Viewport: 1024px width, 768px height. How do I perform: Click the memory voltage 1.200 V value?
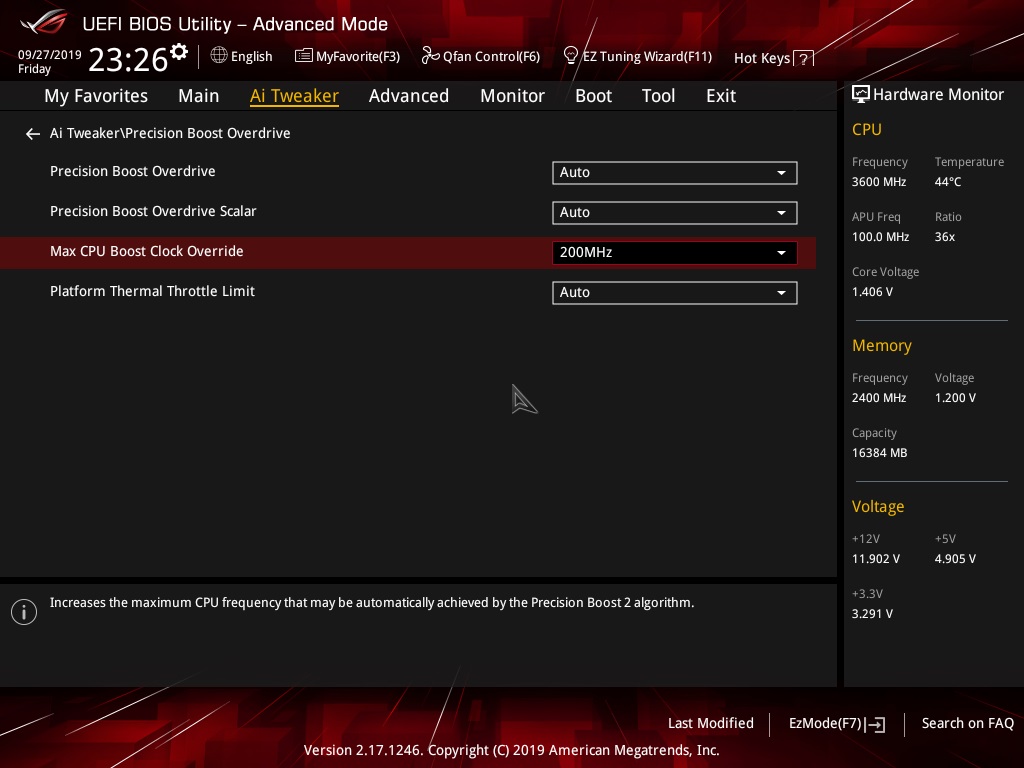tap(955, 398)
